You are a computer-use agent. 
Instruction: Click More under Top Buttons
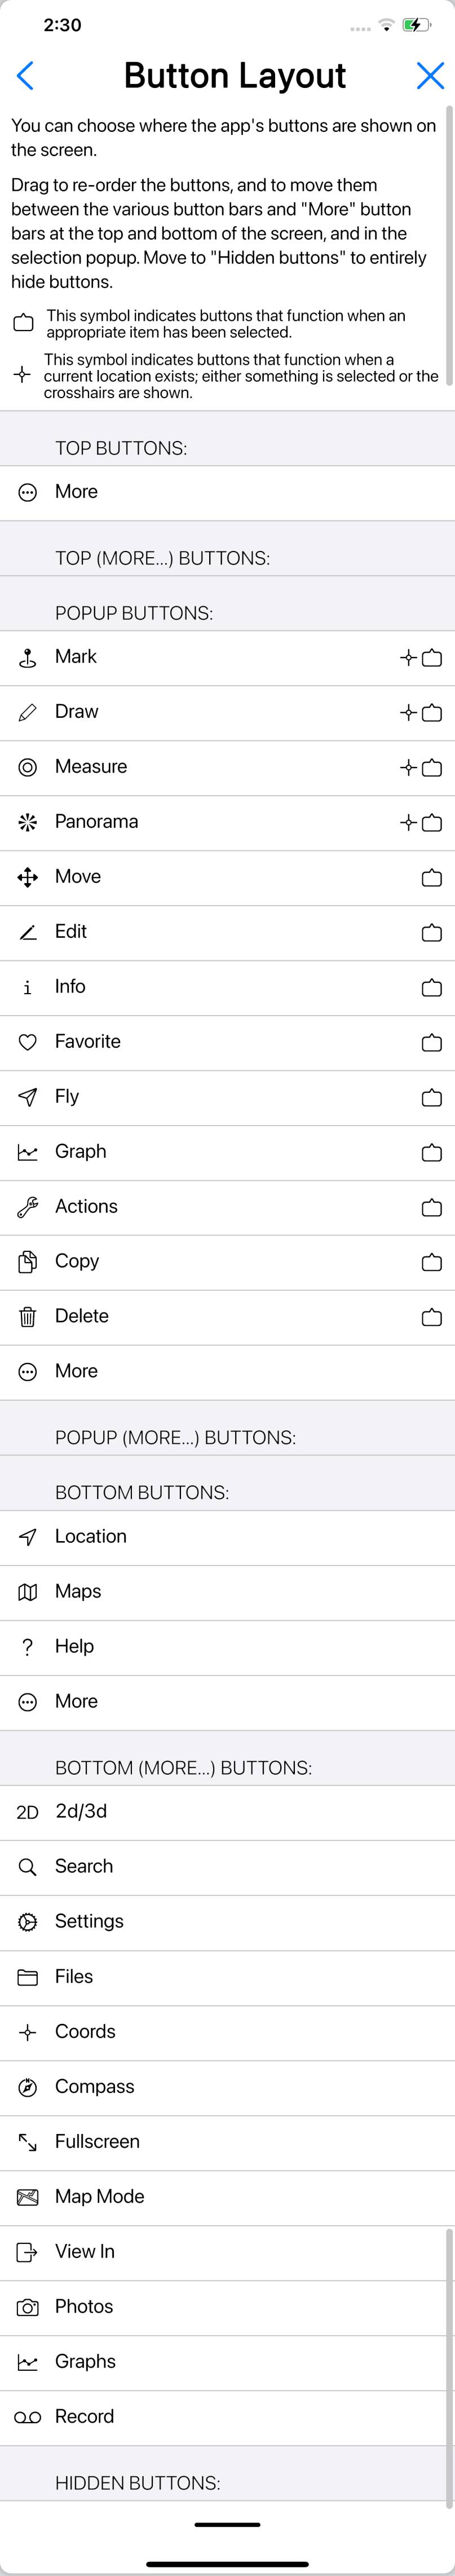click(x=227, y=492)
